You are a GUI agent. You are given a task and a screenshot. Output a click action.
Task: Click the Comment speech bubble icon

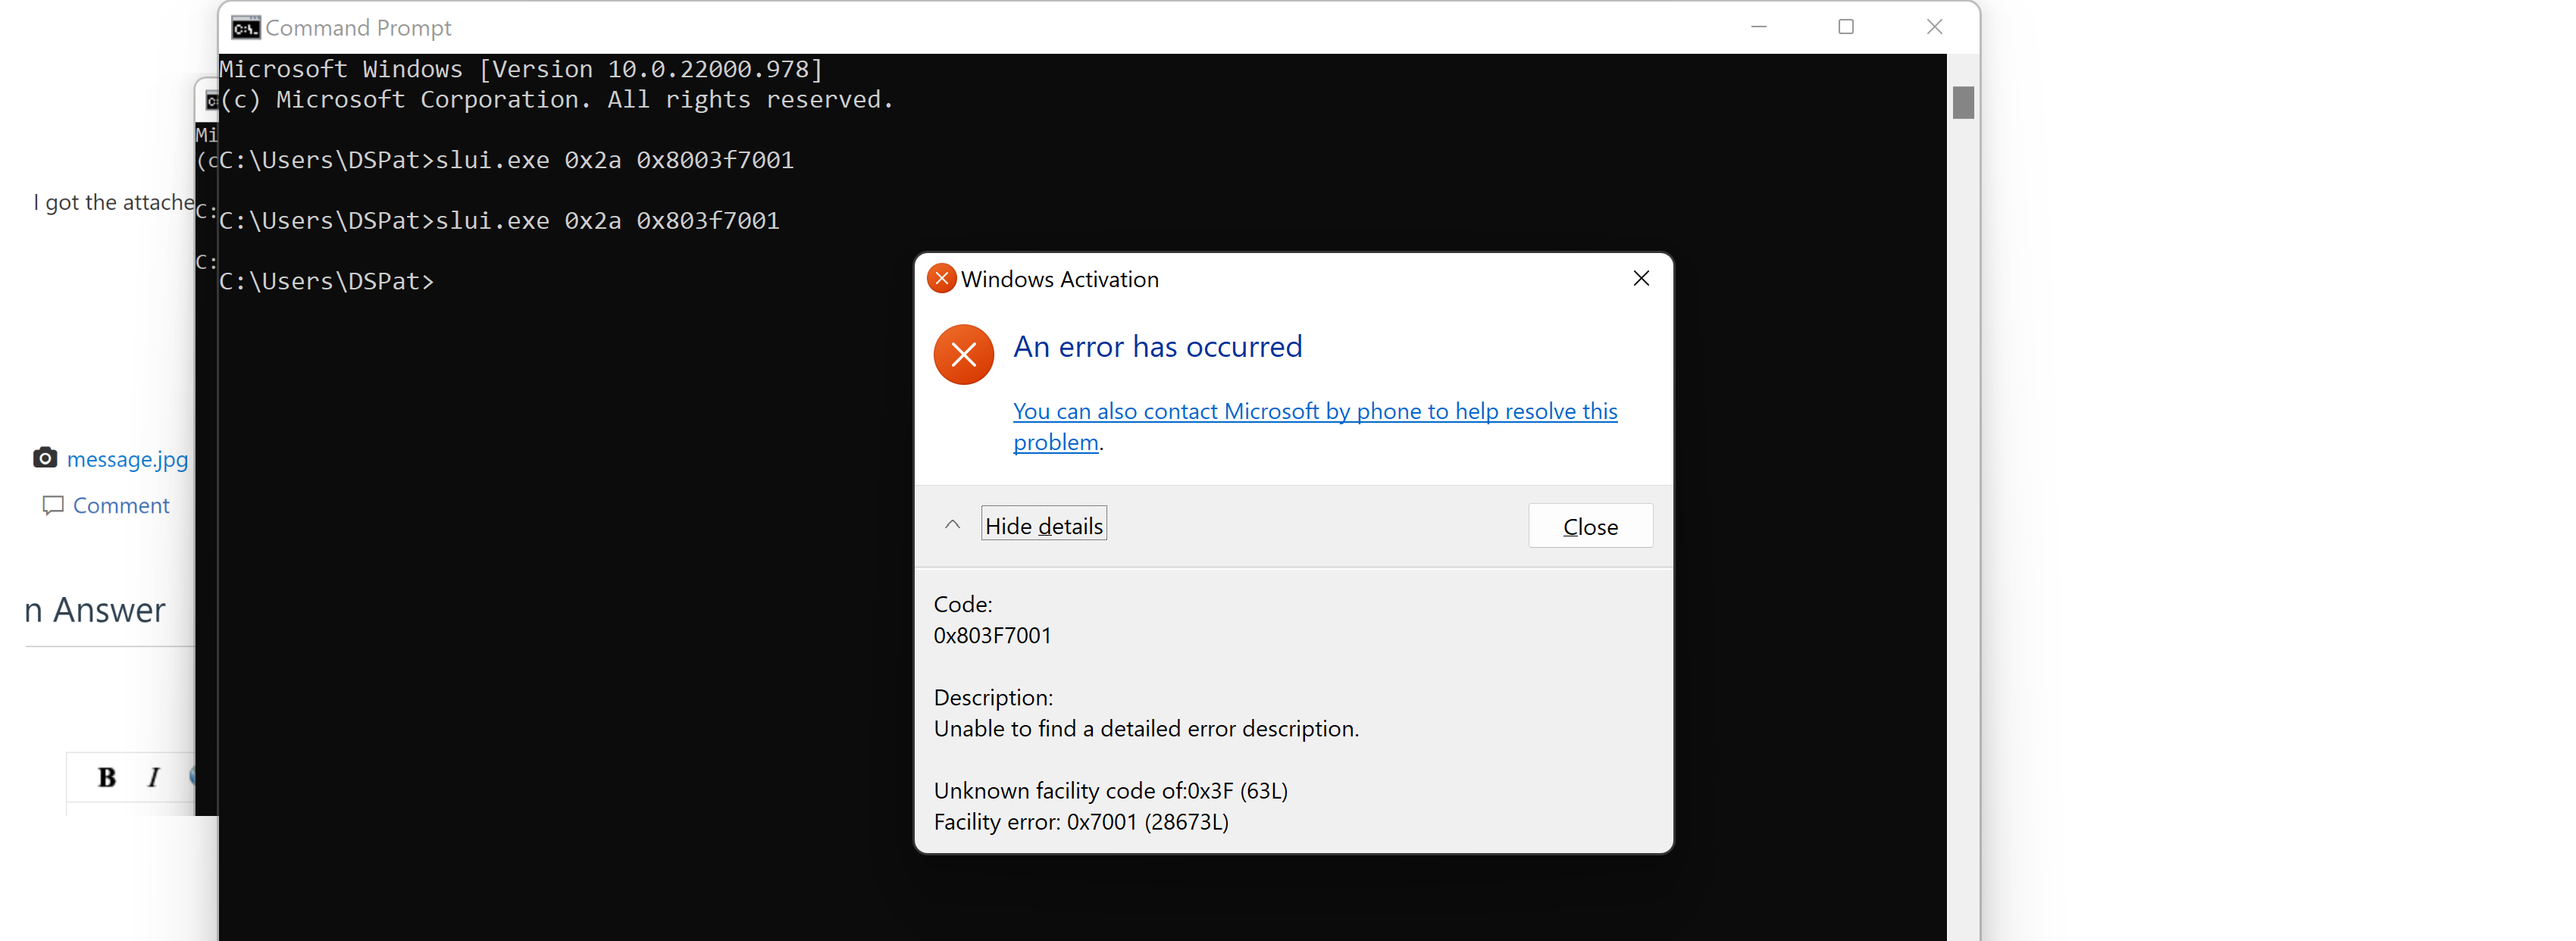53,505
